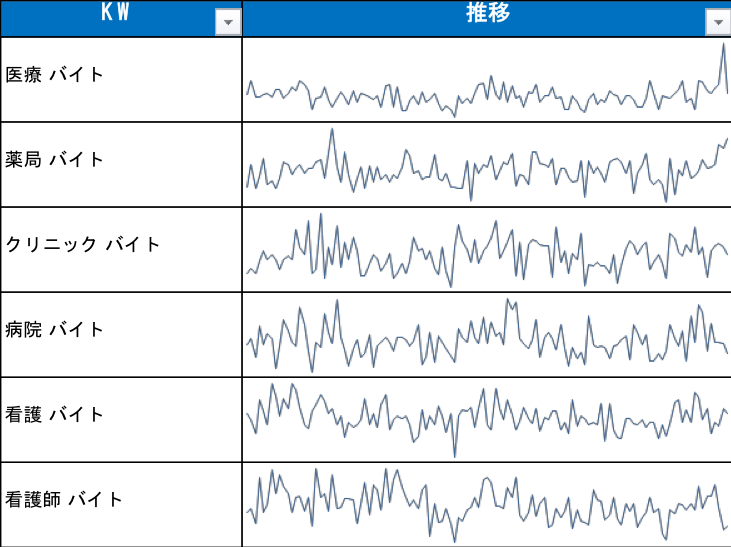Select the 看護師 バイト trend sparkline
Viewport: 731px width, 547px height.
click(486, 498)
